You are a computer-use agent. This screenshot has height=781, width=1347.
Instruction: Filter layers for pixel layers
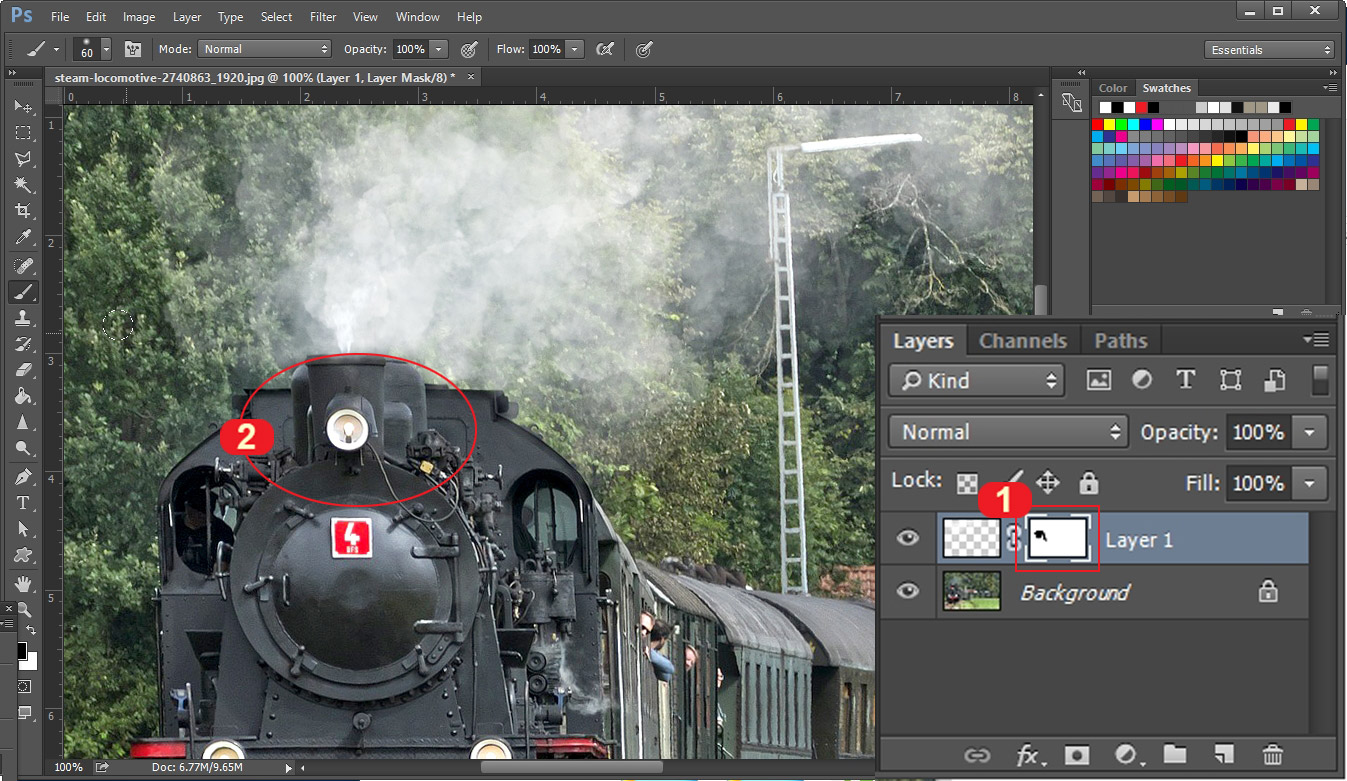[x=1099, y=381]
